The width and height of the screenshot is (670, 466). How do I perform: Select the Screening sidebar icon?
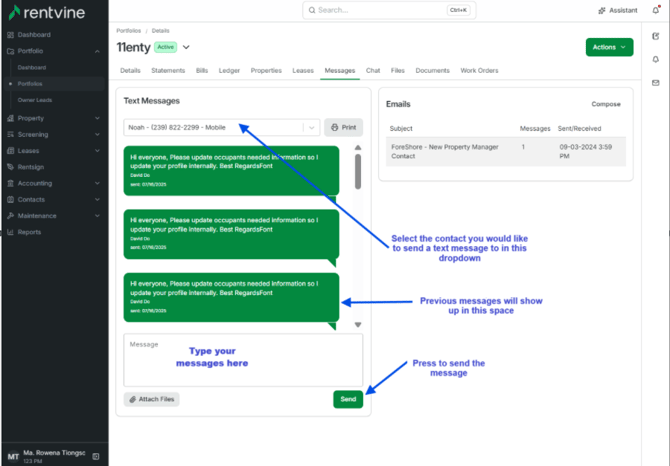coord(11,135)
